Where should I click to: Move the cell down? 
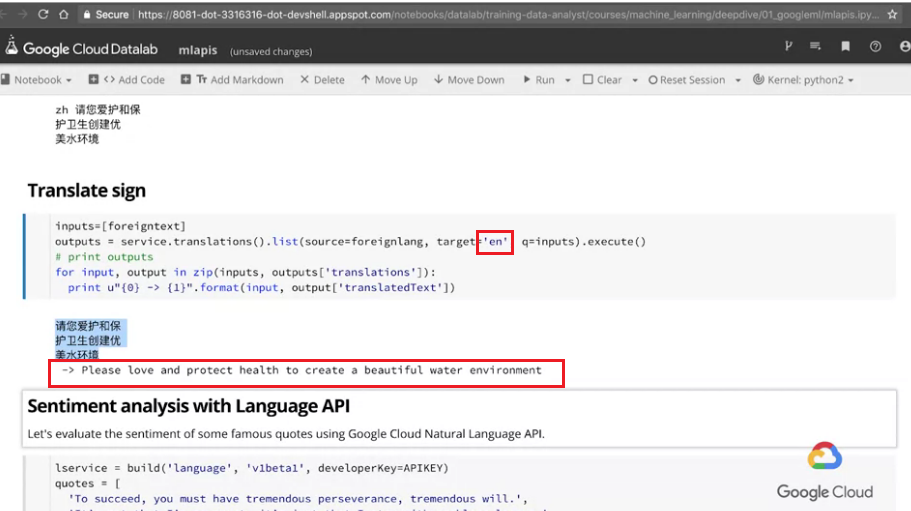coord(469,80)
